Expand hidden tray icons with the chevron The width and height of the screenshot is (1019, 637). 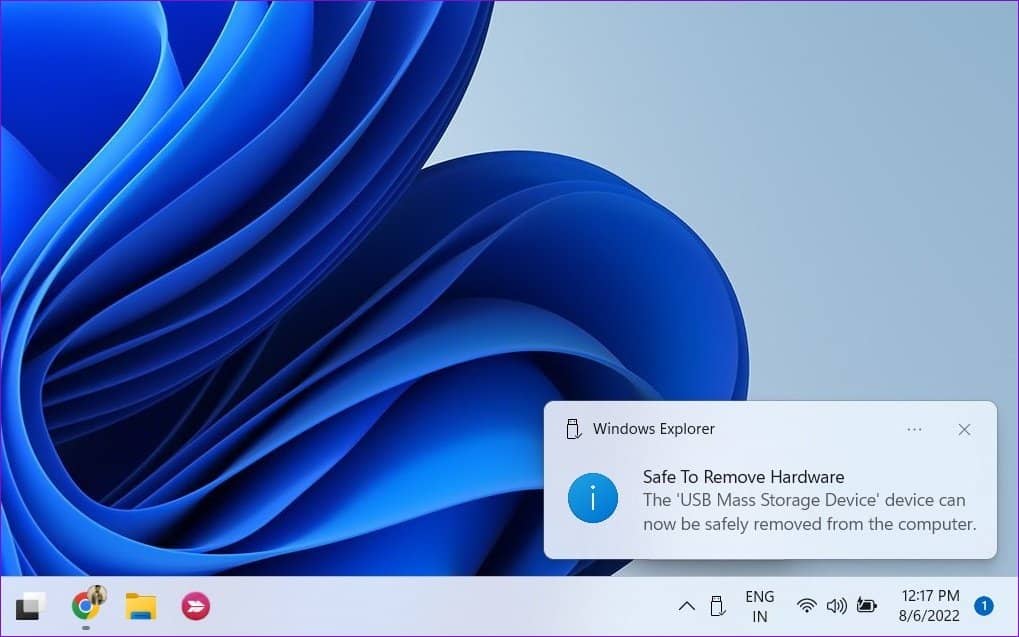coord(686,606)
